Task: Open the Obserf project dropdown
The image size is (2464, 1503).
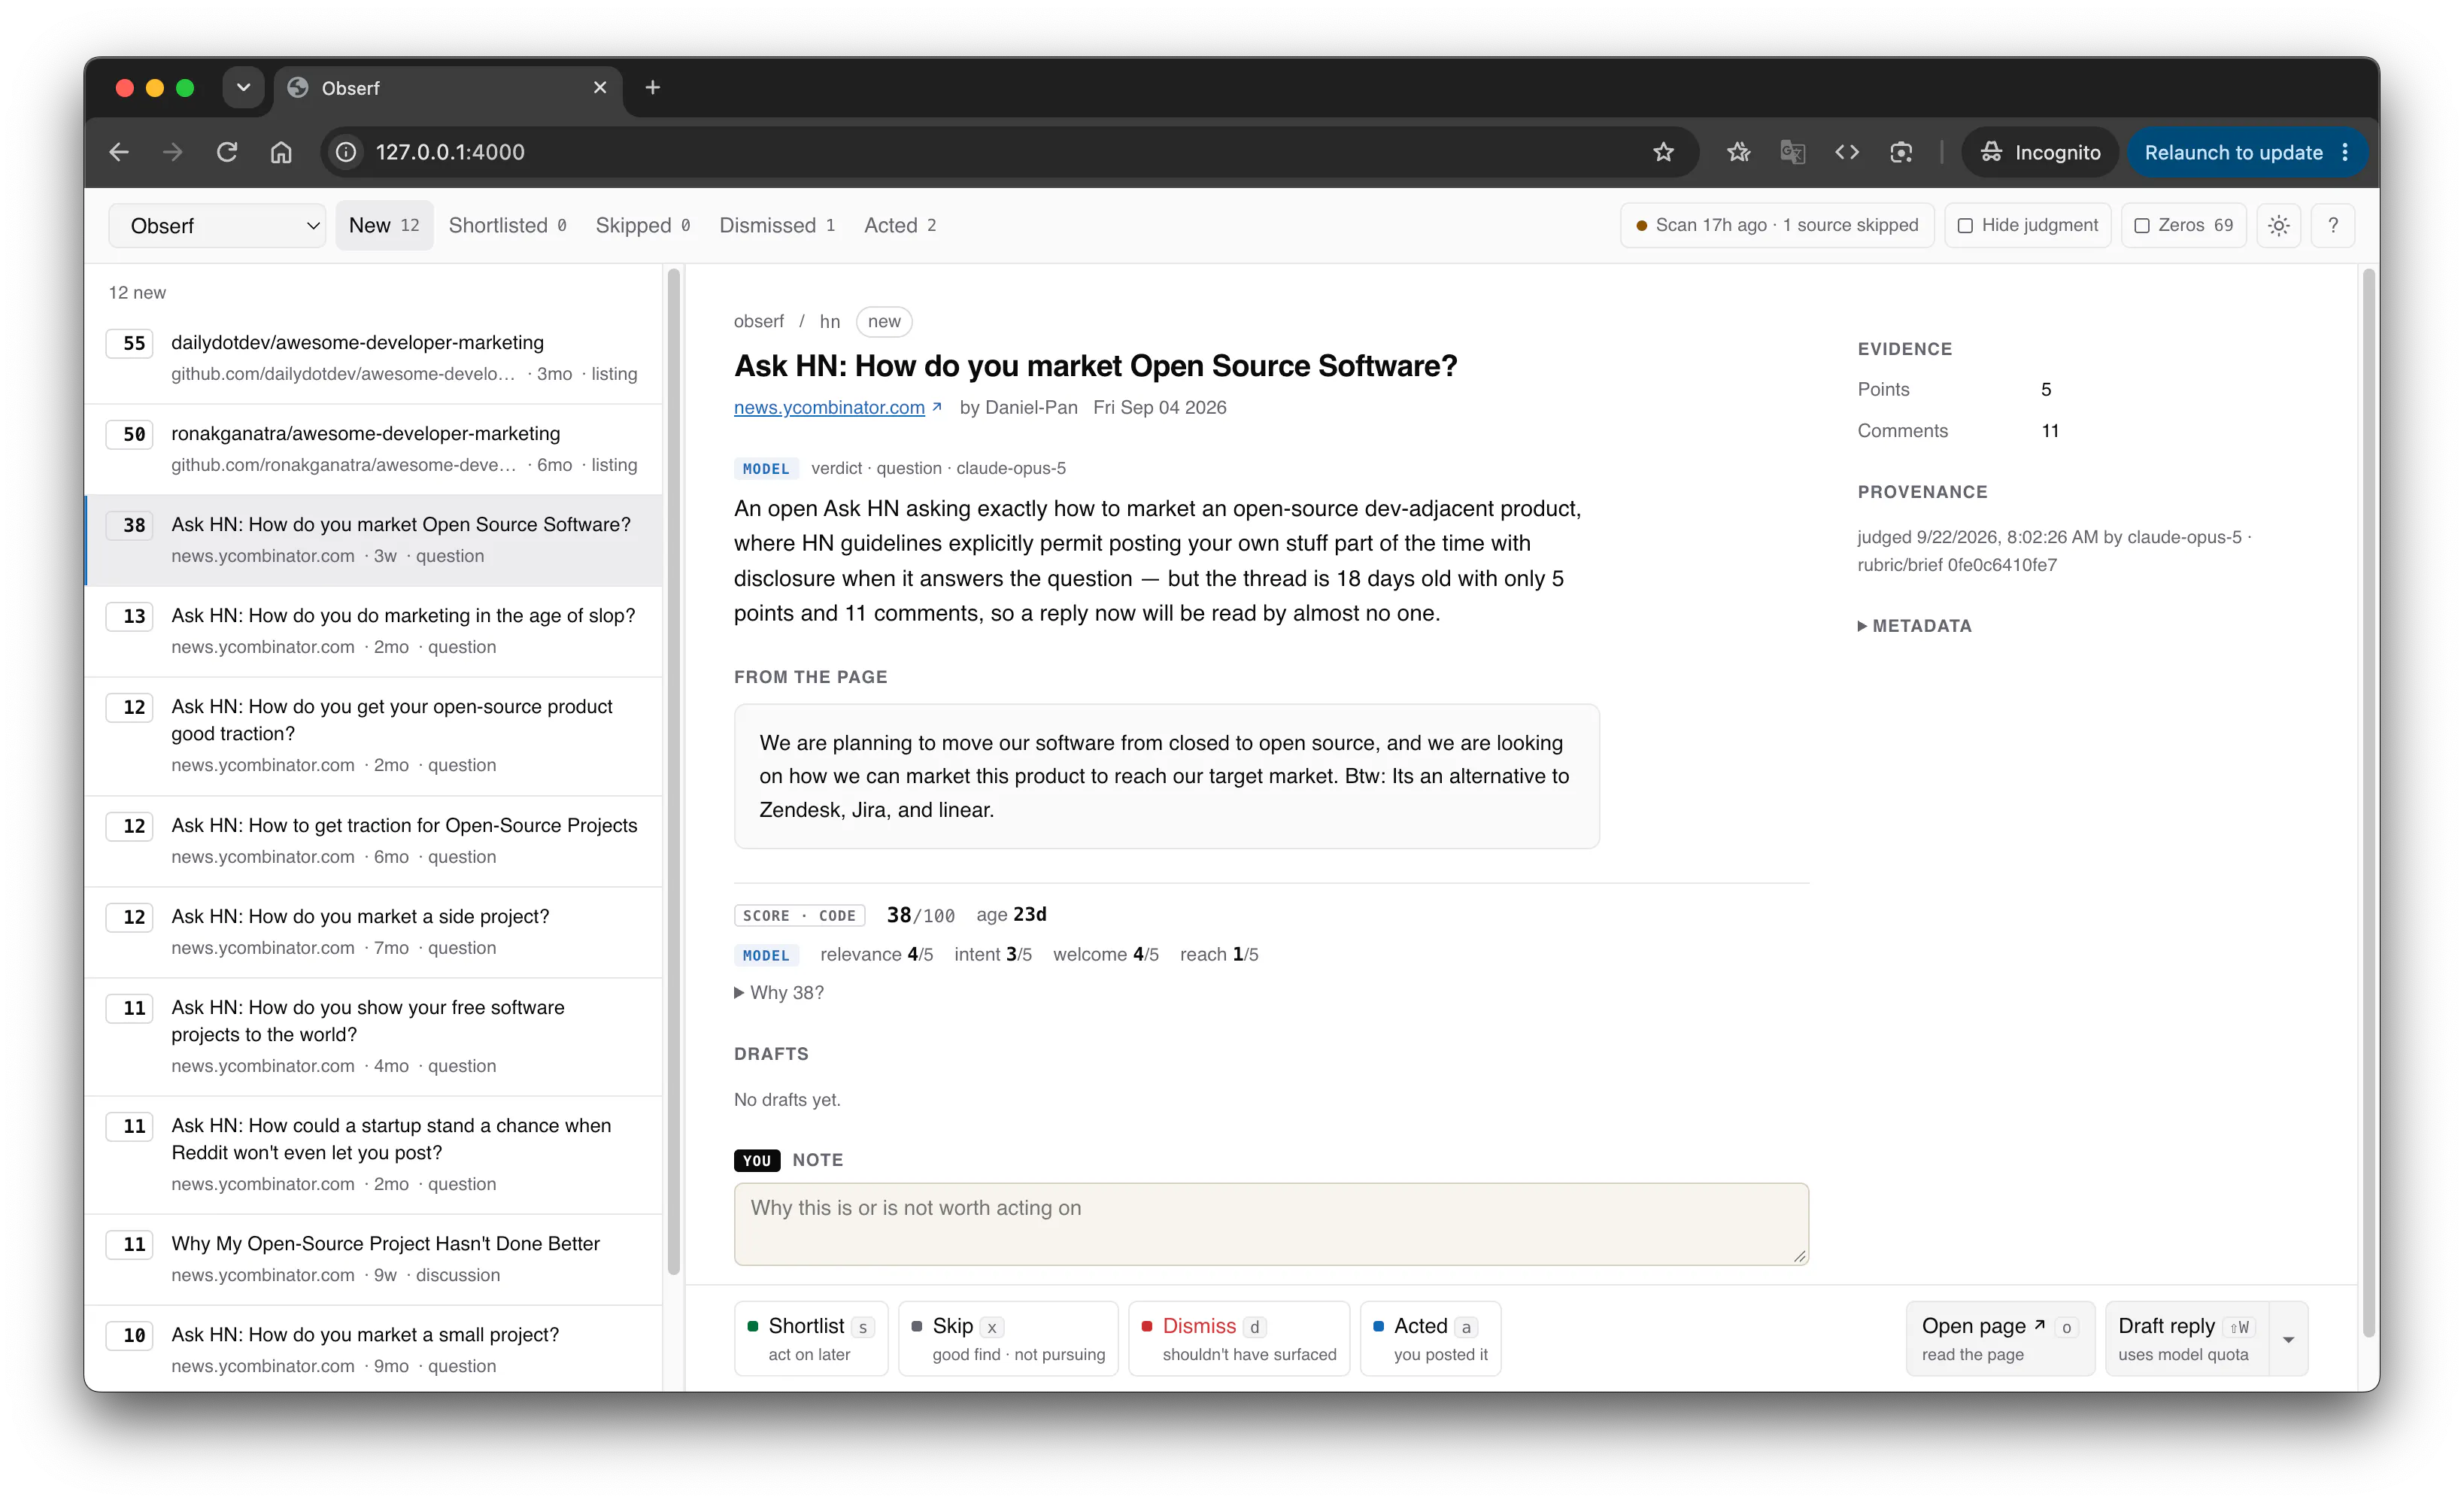Action: pyautogui.click(x=217, y=226)
